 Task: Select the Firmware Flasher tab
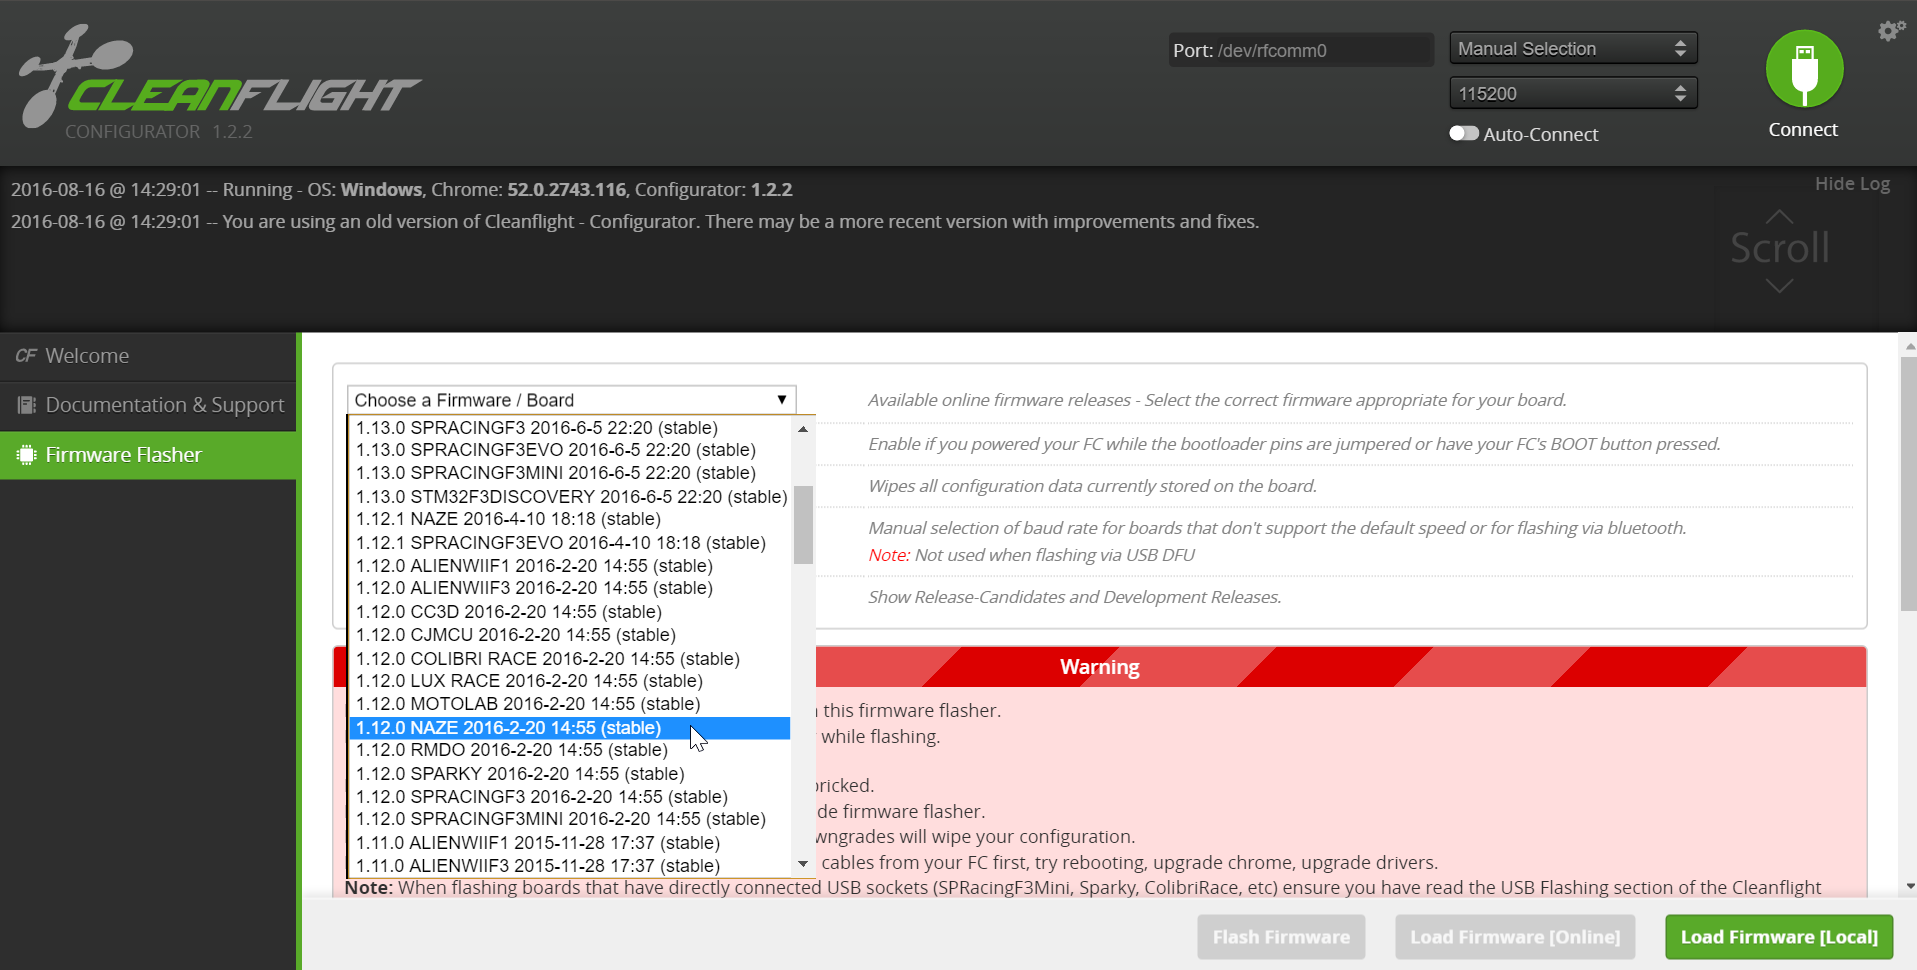coord(148,455)
